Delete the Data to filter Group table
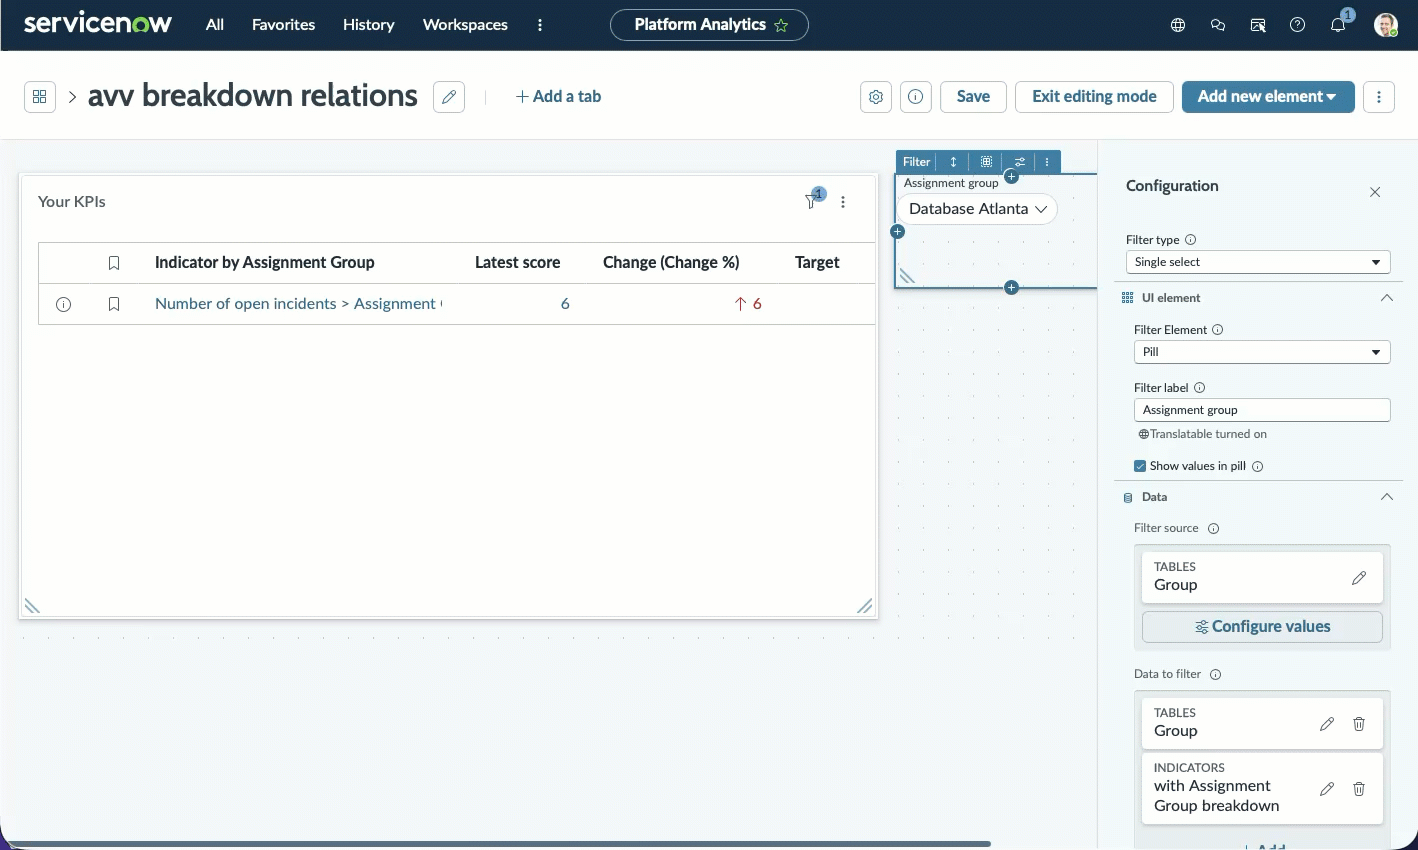Viewport: 1418px width, 850px height. click(x=1359, y=724)
